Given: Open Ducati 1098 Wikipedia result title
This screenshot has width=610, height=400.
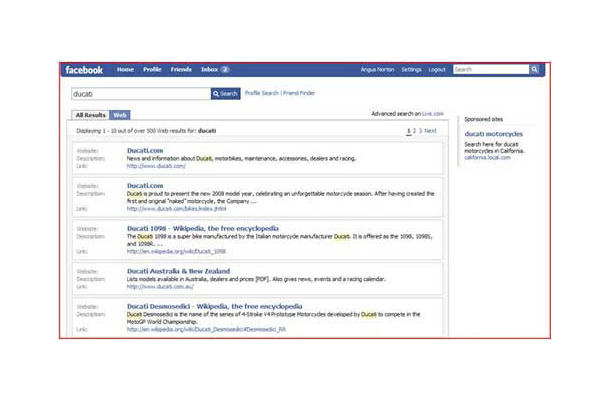Looking at the screenshot, I should pyautogui.click(x=203, y=228).
